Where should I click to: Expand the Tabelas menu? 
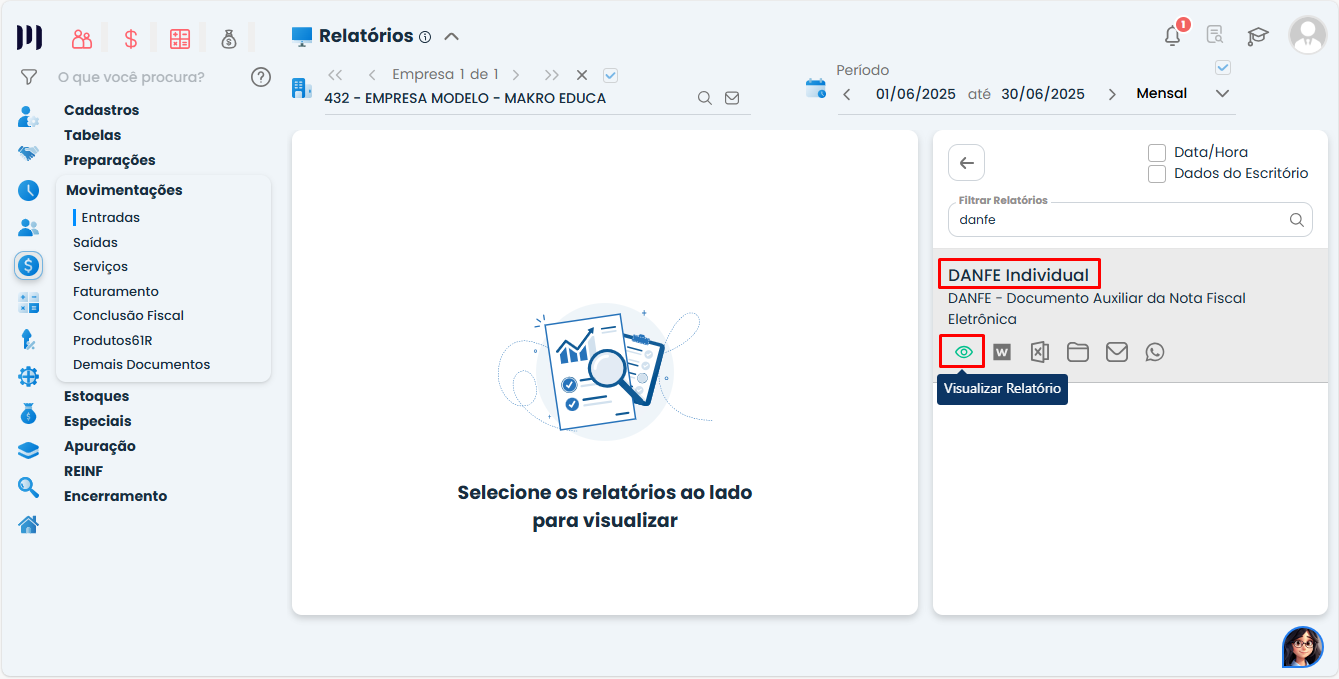[x=92, y=135]
